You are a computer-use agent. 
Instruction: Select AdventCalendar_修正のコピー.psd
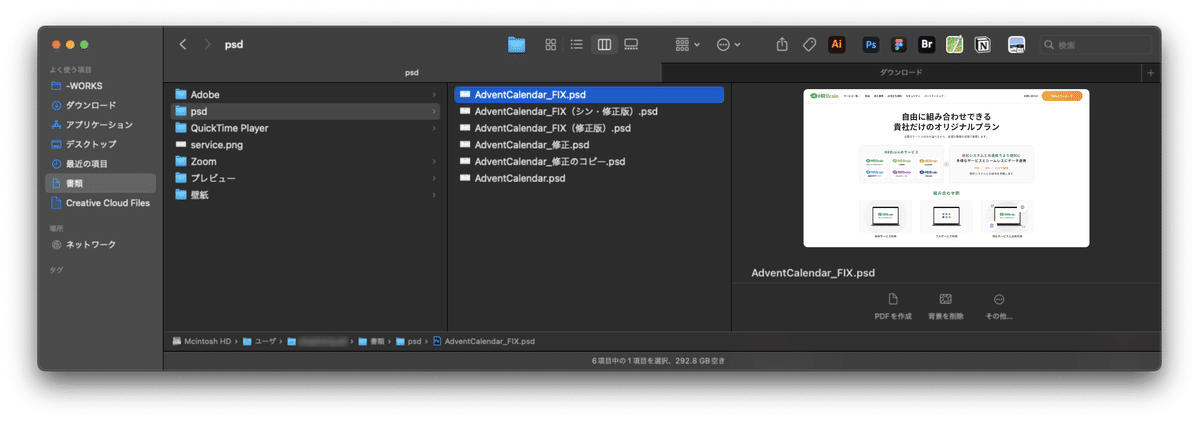[x=589, y=161]
